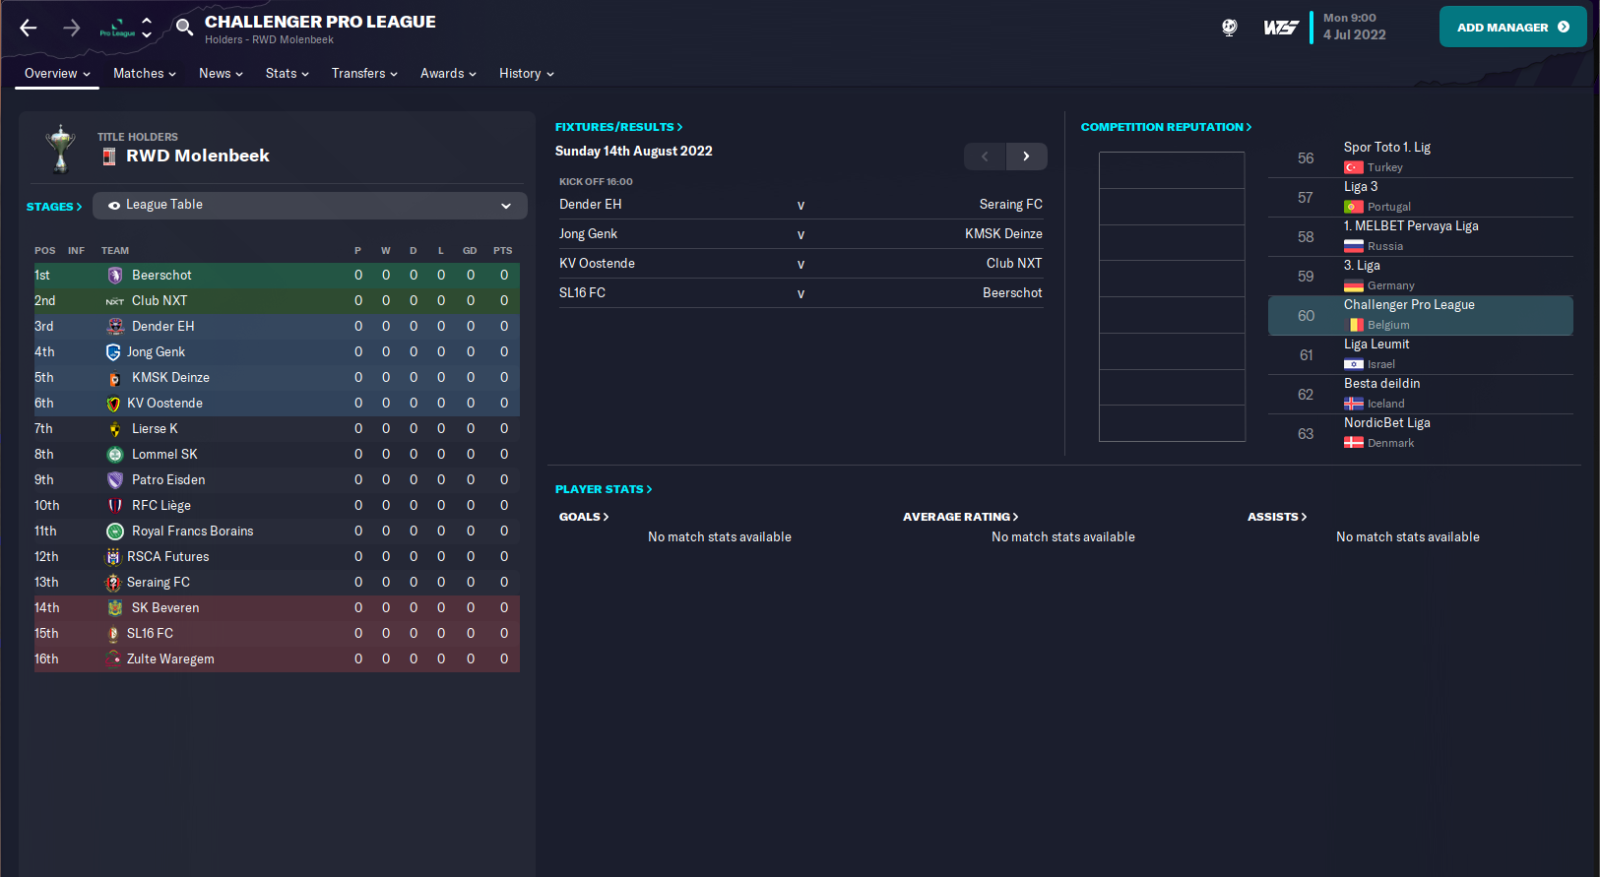Open the League Table stages dropdown
Image resolution: width=1600 pixels, height=877 pixels.
pos(310,205)
